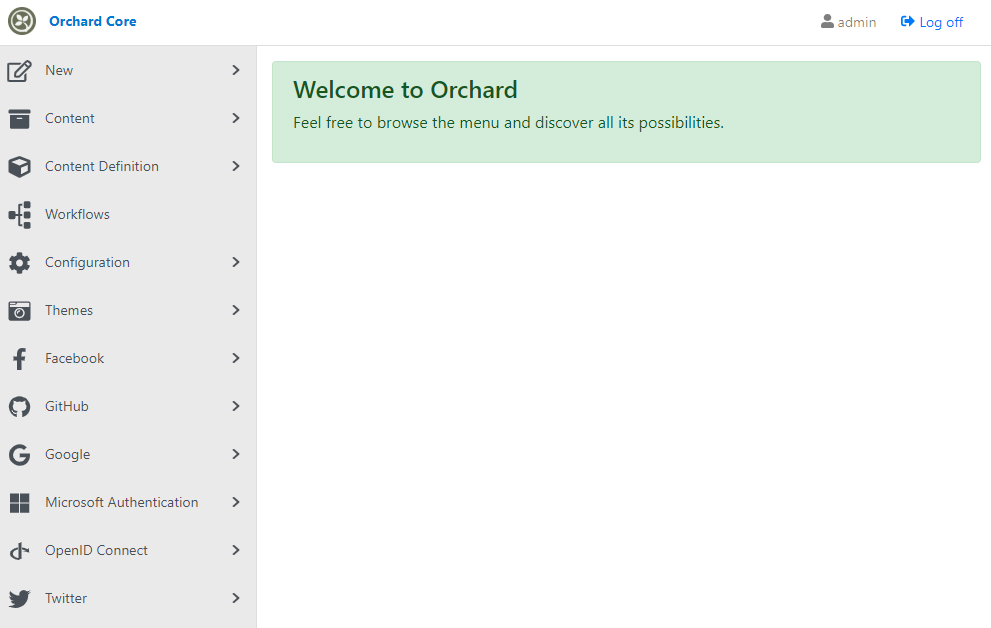Click the New pencil-edit icon
This screenshot has width=991, height=628.
(20, 71)
